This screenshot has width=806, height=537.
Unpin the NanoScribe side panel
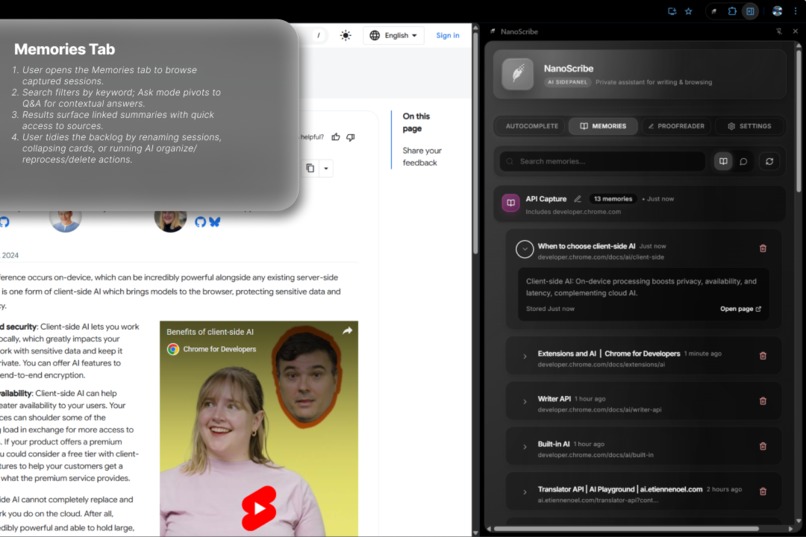click(779, 31)
